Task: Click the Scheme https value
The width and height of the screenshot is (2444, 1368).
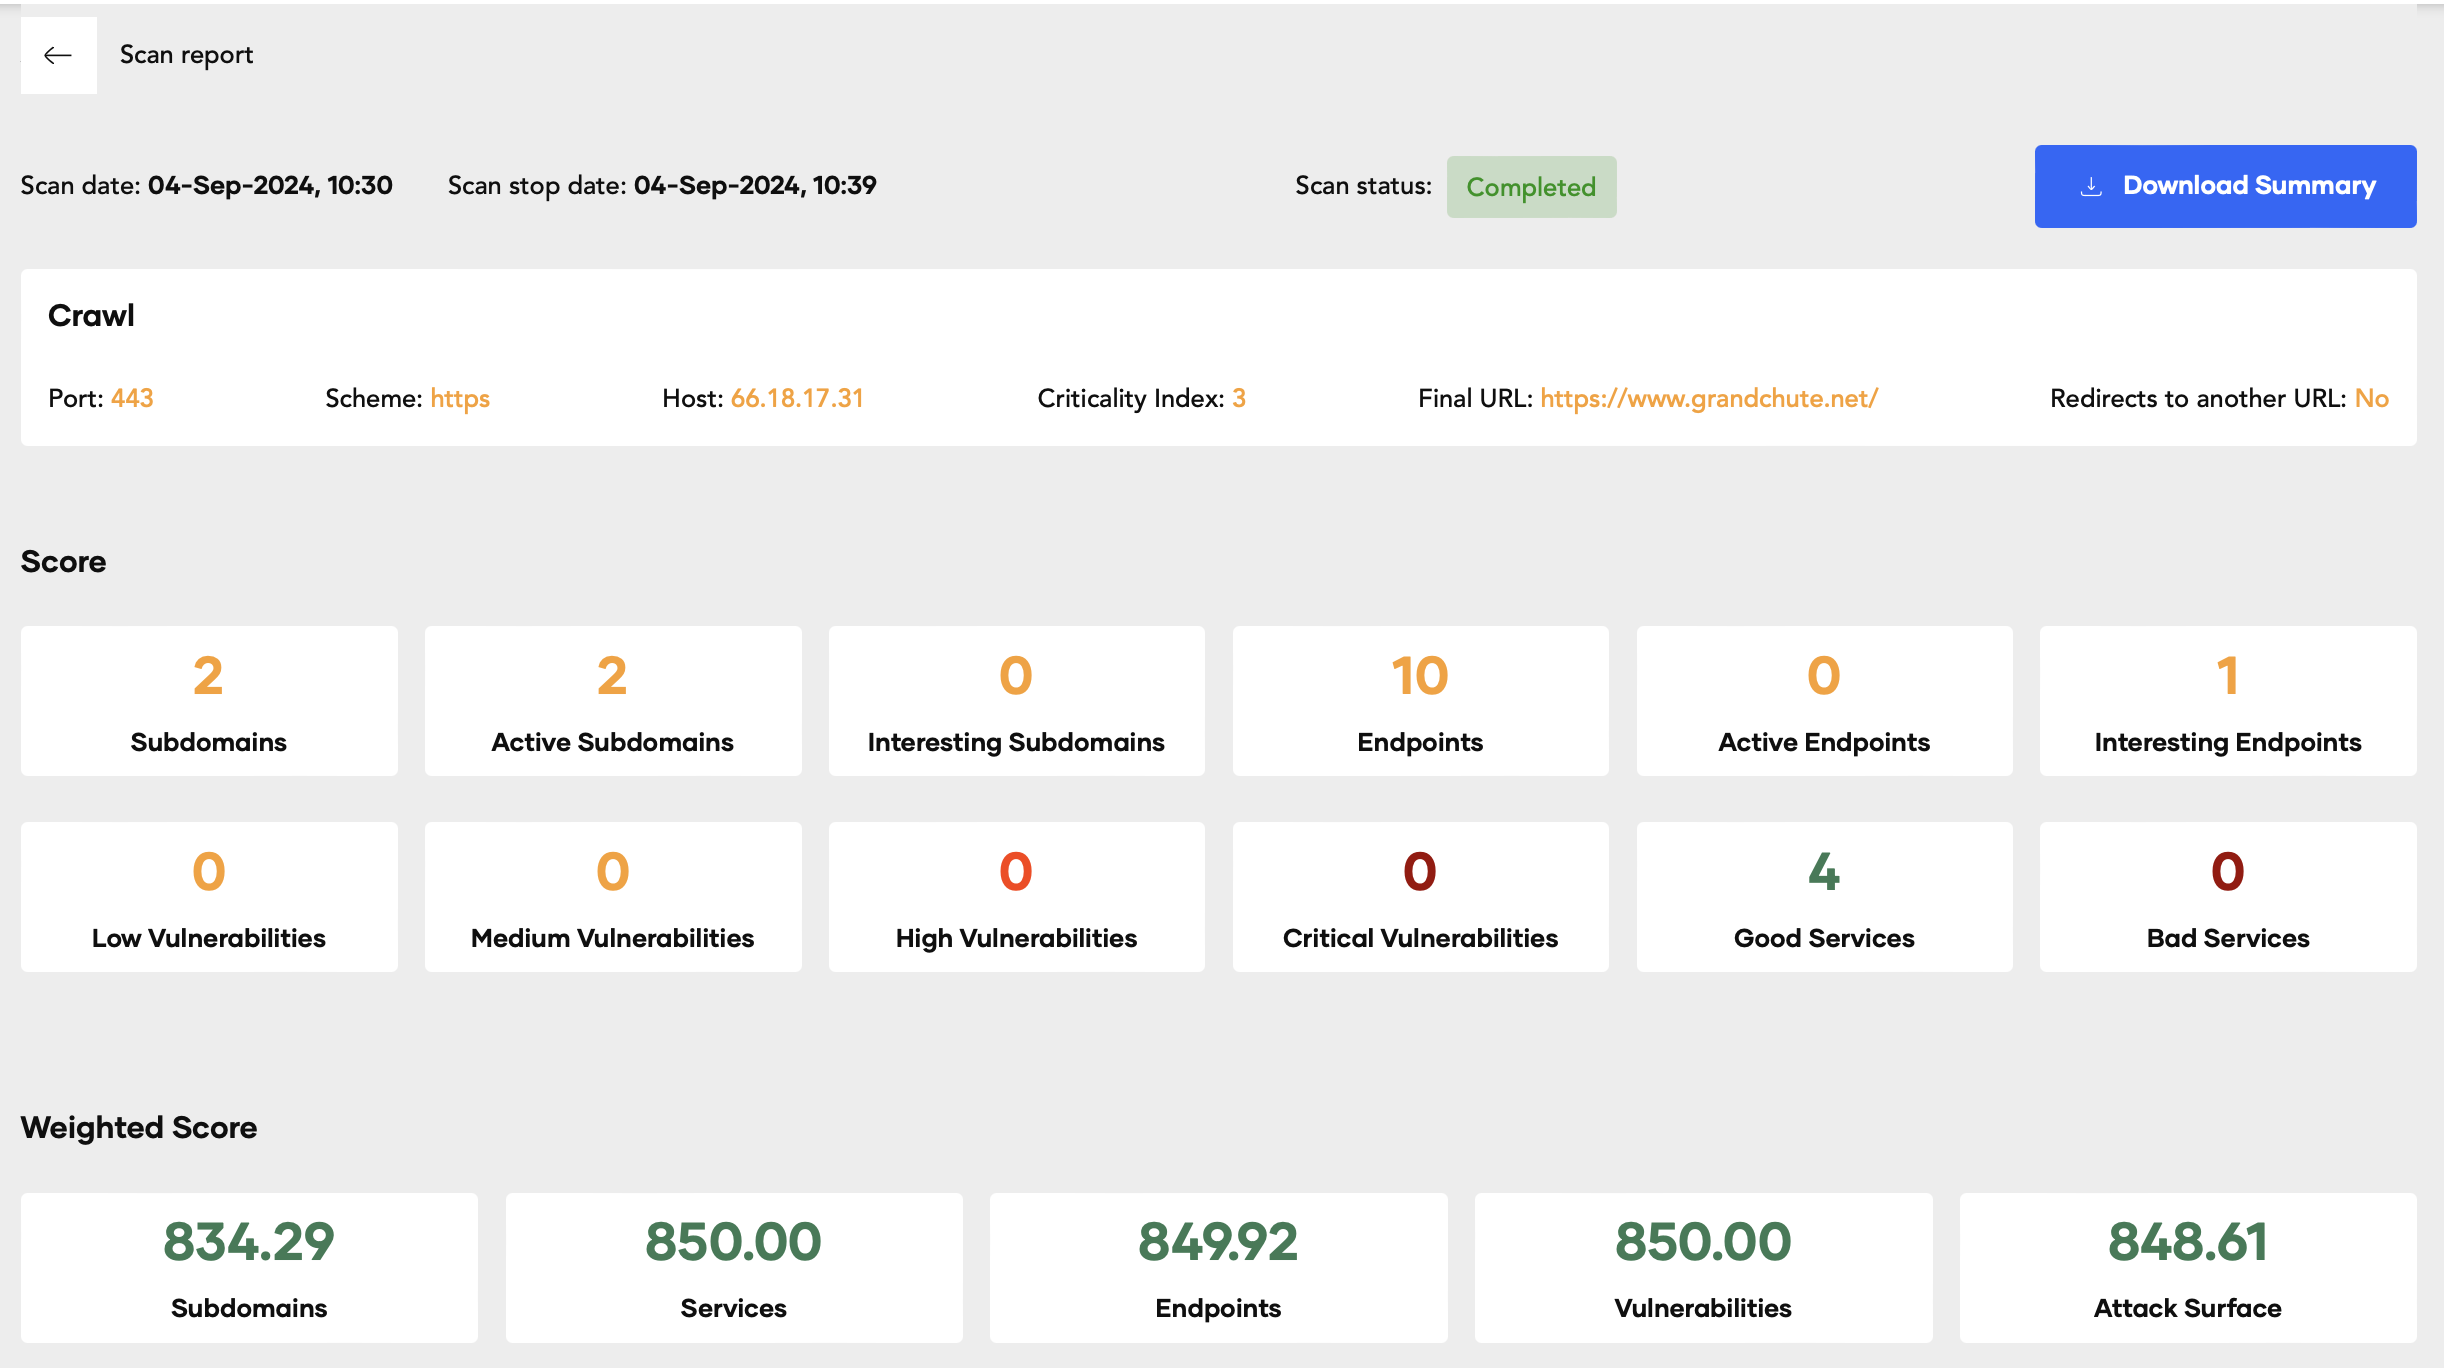Action: (x=460, y=398)
